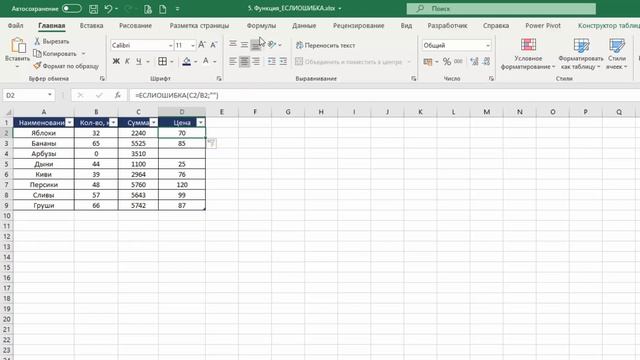Viewport: 640px width, 360px height.
Task: Toggle the AutoSave switch
Action: (x=71, y=8)
